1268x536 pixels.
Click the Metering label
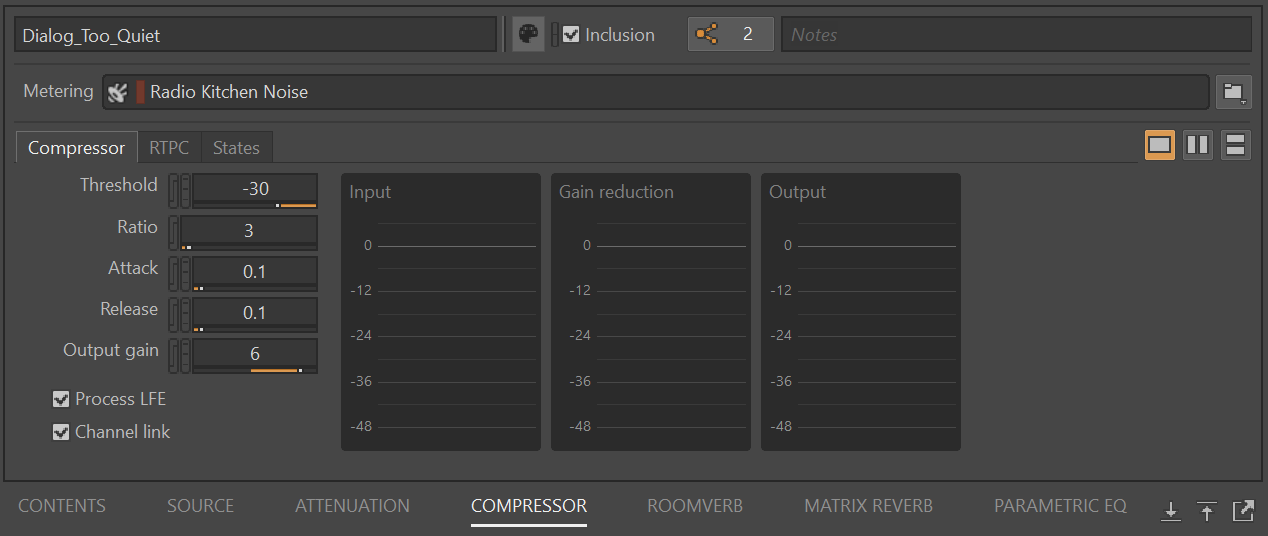point(58,91)
